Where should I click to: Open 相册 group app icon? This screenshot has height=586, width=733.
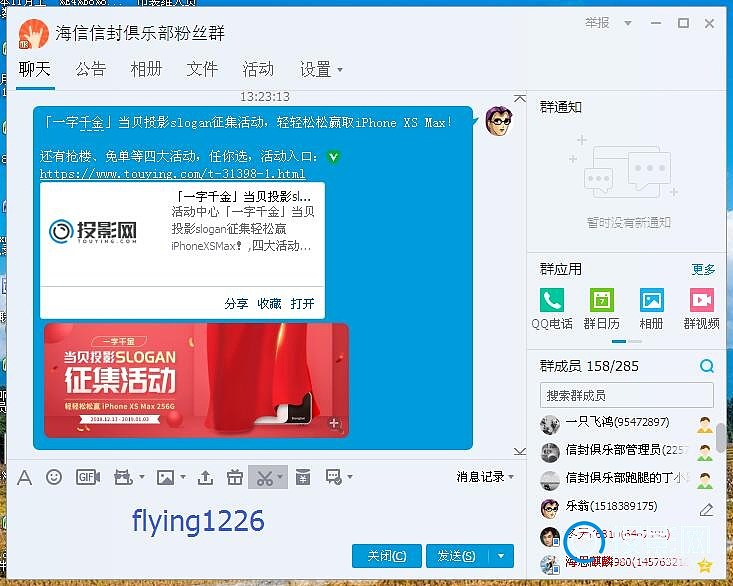[652, 300]
